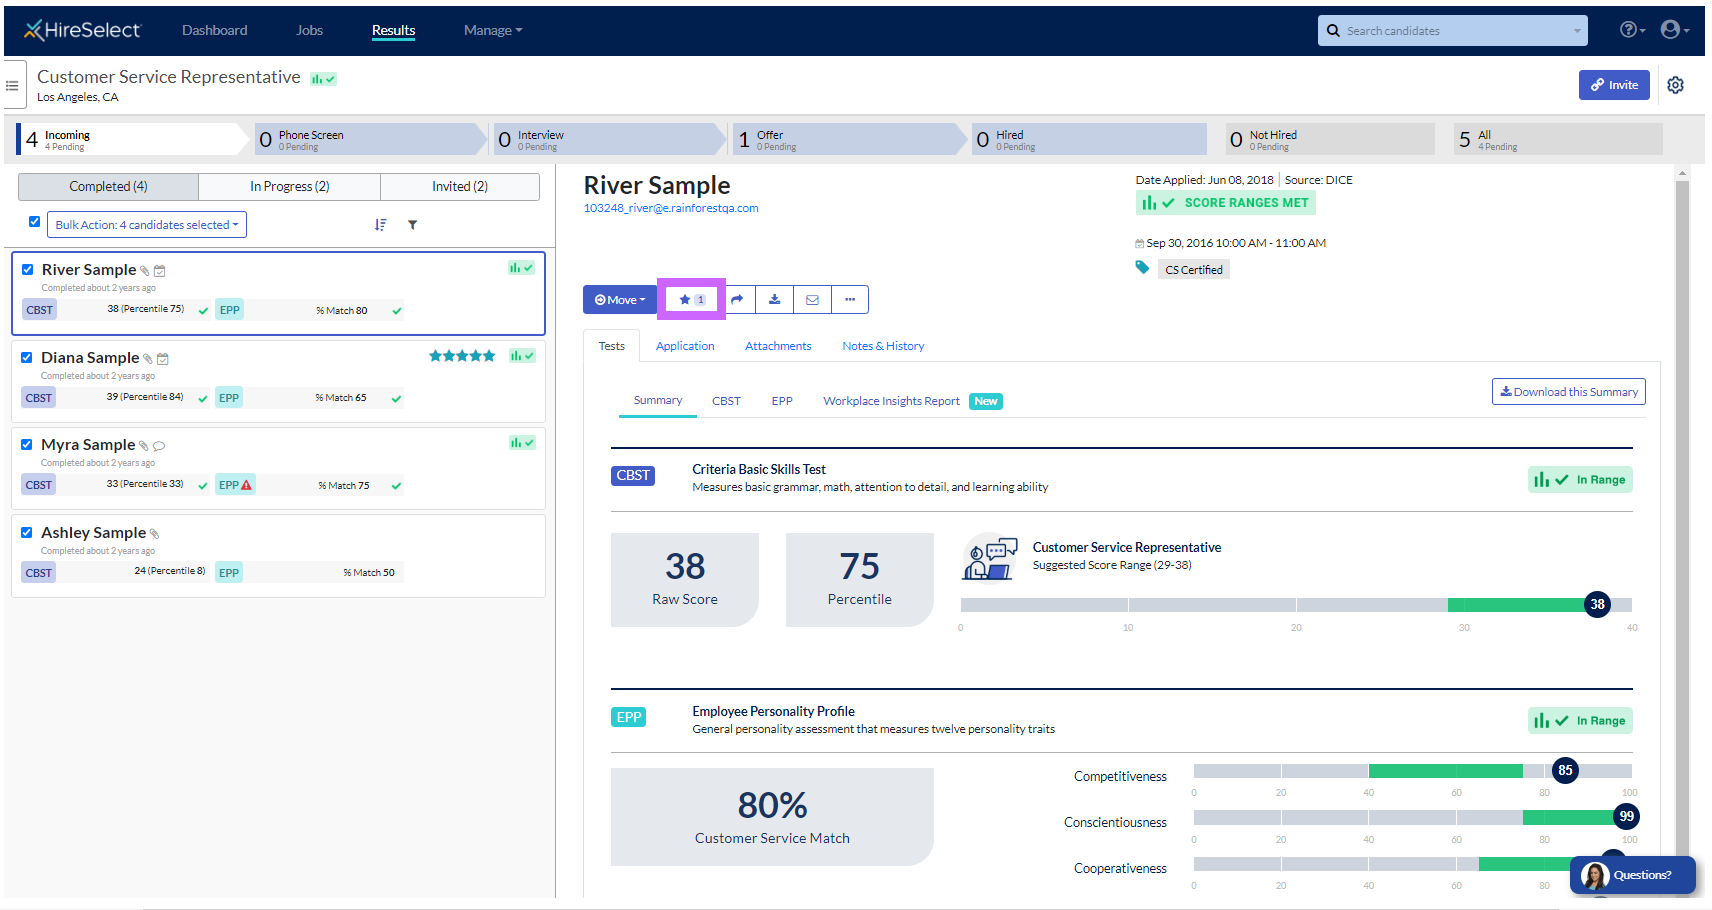The height and width of the screenshot is (910, 1712).
Task: Select the Completed (4) tab
Action: pyautogui.click(x=108, y=187)
